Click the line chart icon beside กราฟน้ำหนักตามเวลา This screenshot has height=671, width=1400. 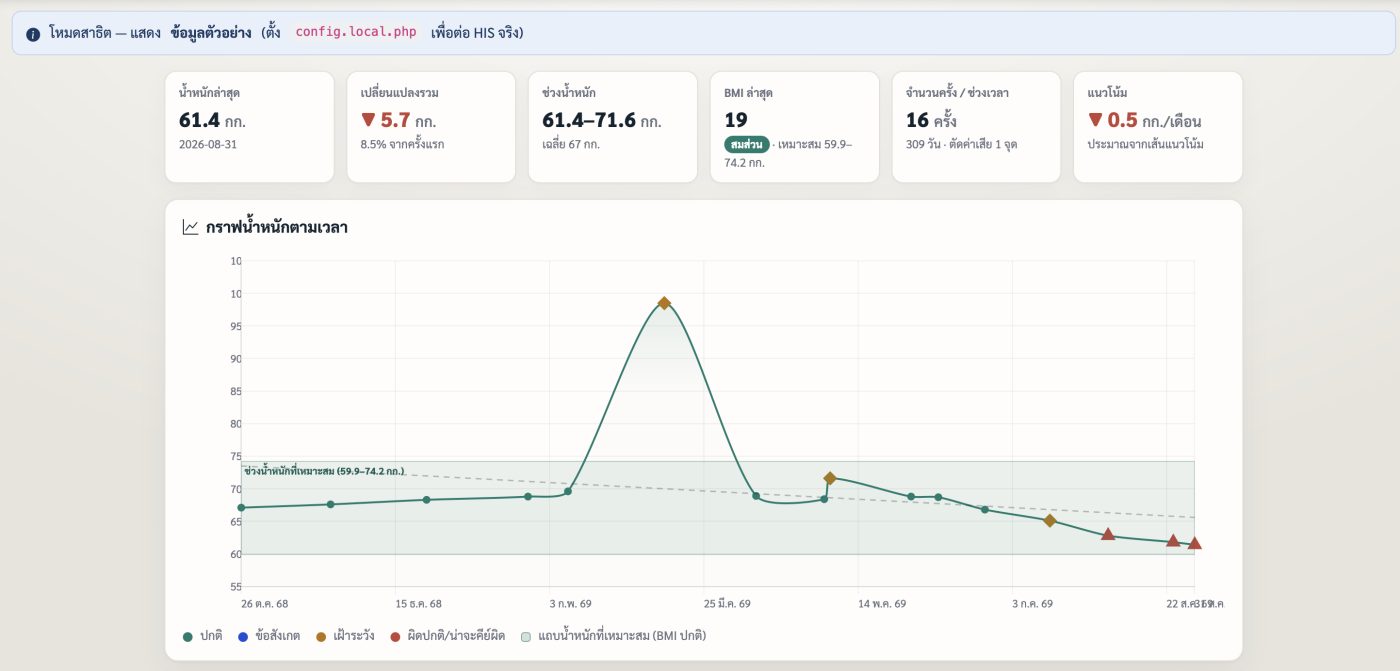190,227
